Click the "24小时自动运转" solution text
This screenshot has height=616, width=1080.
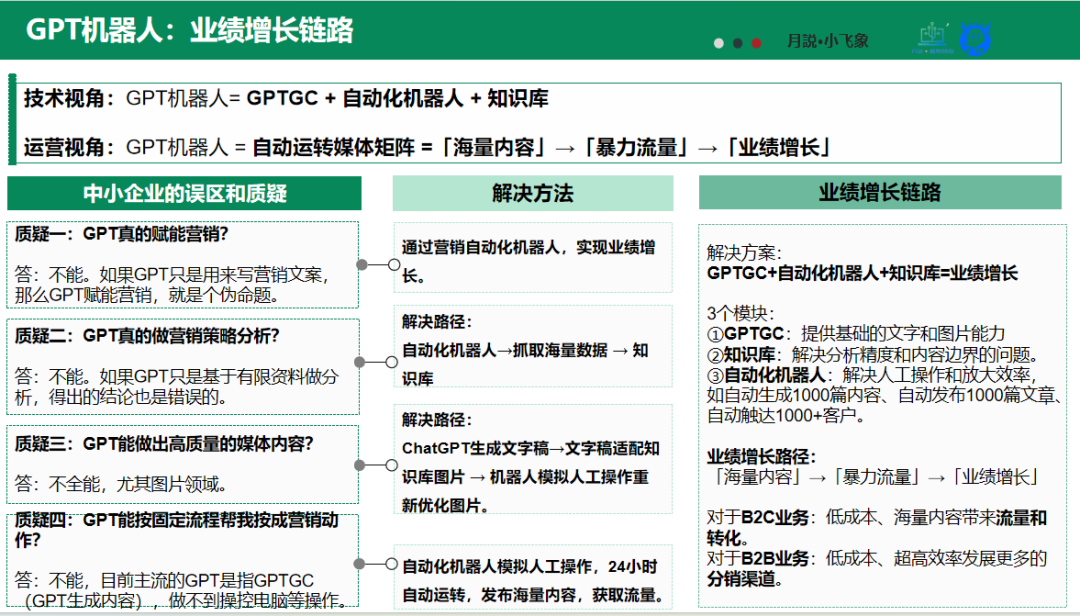532,581
